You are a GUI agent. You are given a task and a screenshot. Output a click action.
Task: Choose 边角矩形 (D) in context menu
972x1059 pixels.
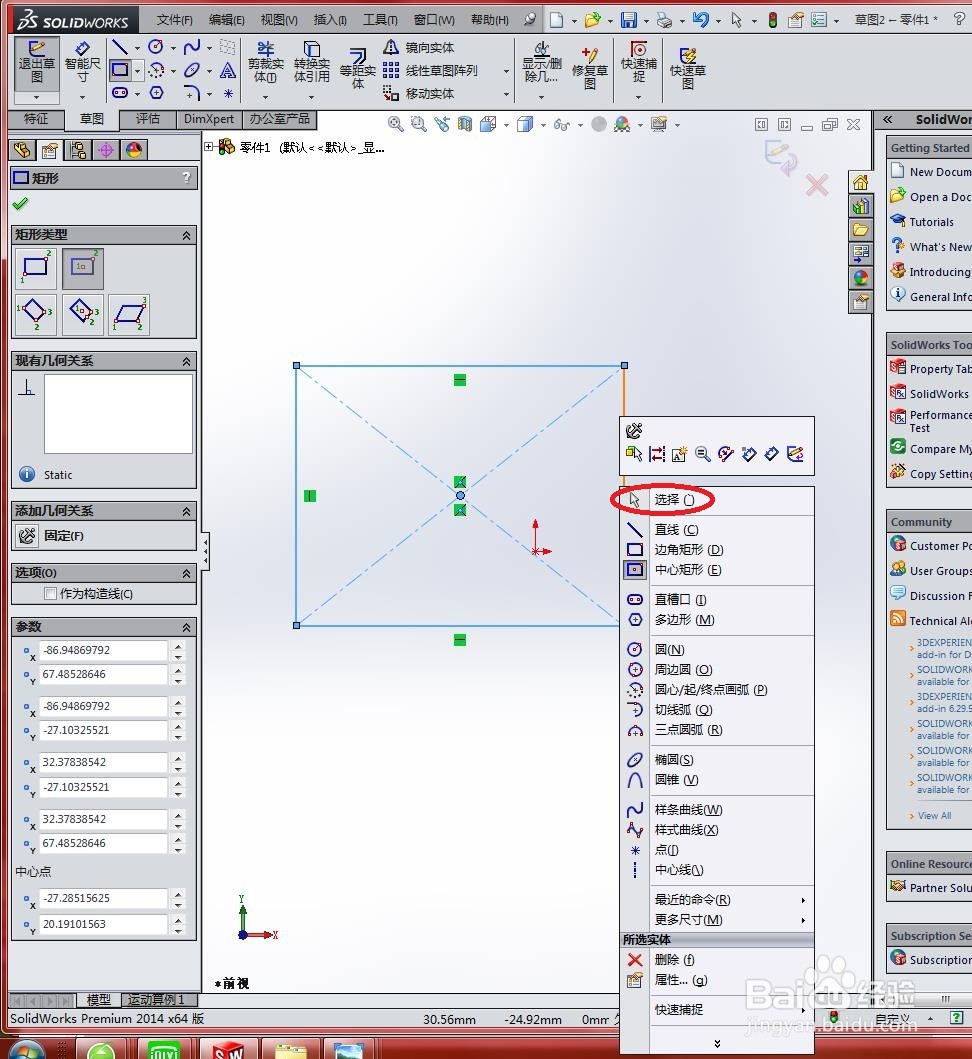(x=717, y=550)
